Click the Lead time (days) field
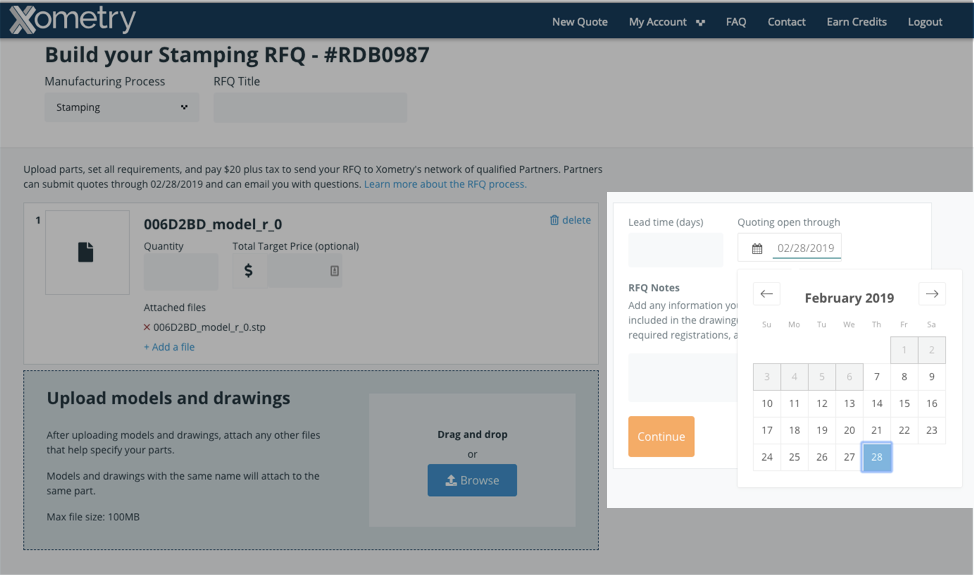The width and height of the screenshot is (974, 575). [675, 250]
